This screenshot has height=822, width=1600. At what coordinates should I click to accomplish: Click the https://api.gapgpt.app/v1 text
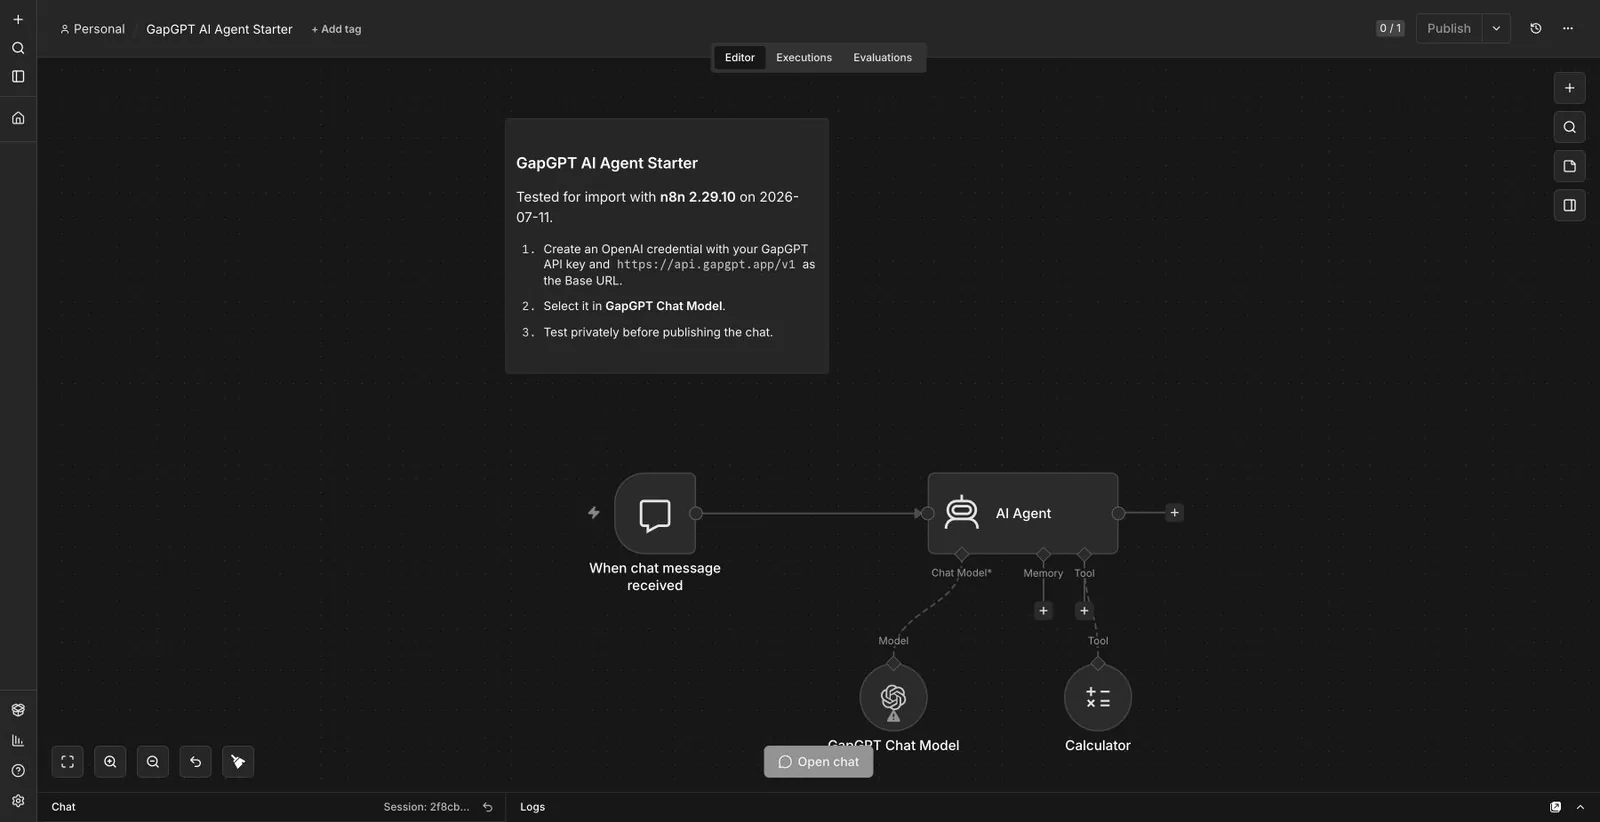[x=706, y=265]
